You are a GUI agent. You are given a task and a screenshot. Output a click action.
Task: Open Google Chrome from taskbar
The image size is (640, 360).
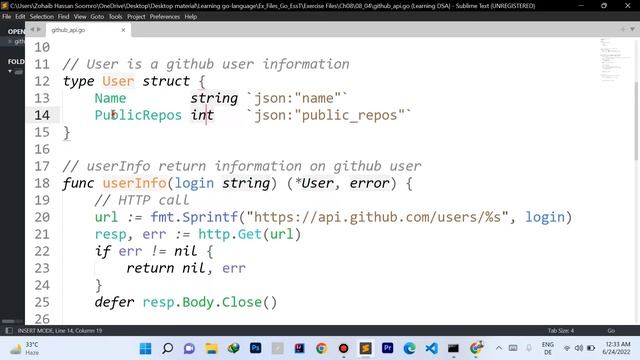322,348
